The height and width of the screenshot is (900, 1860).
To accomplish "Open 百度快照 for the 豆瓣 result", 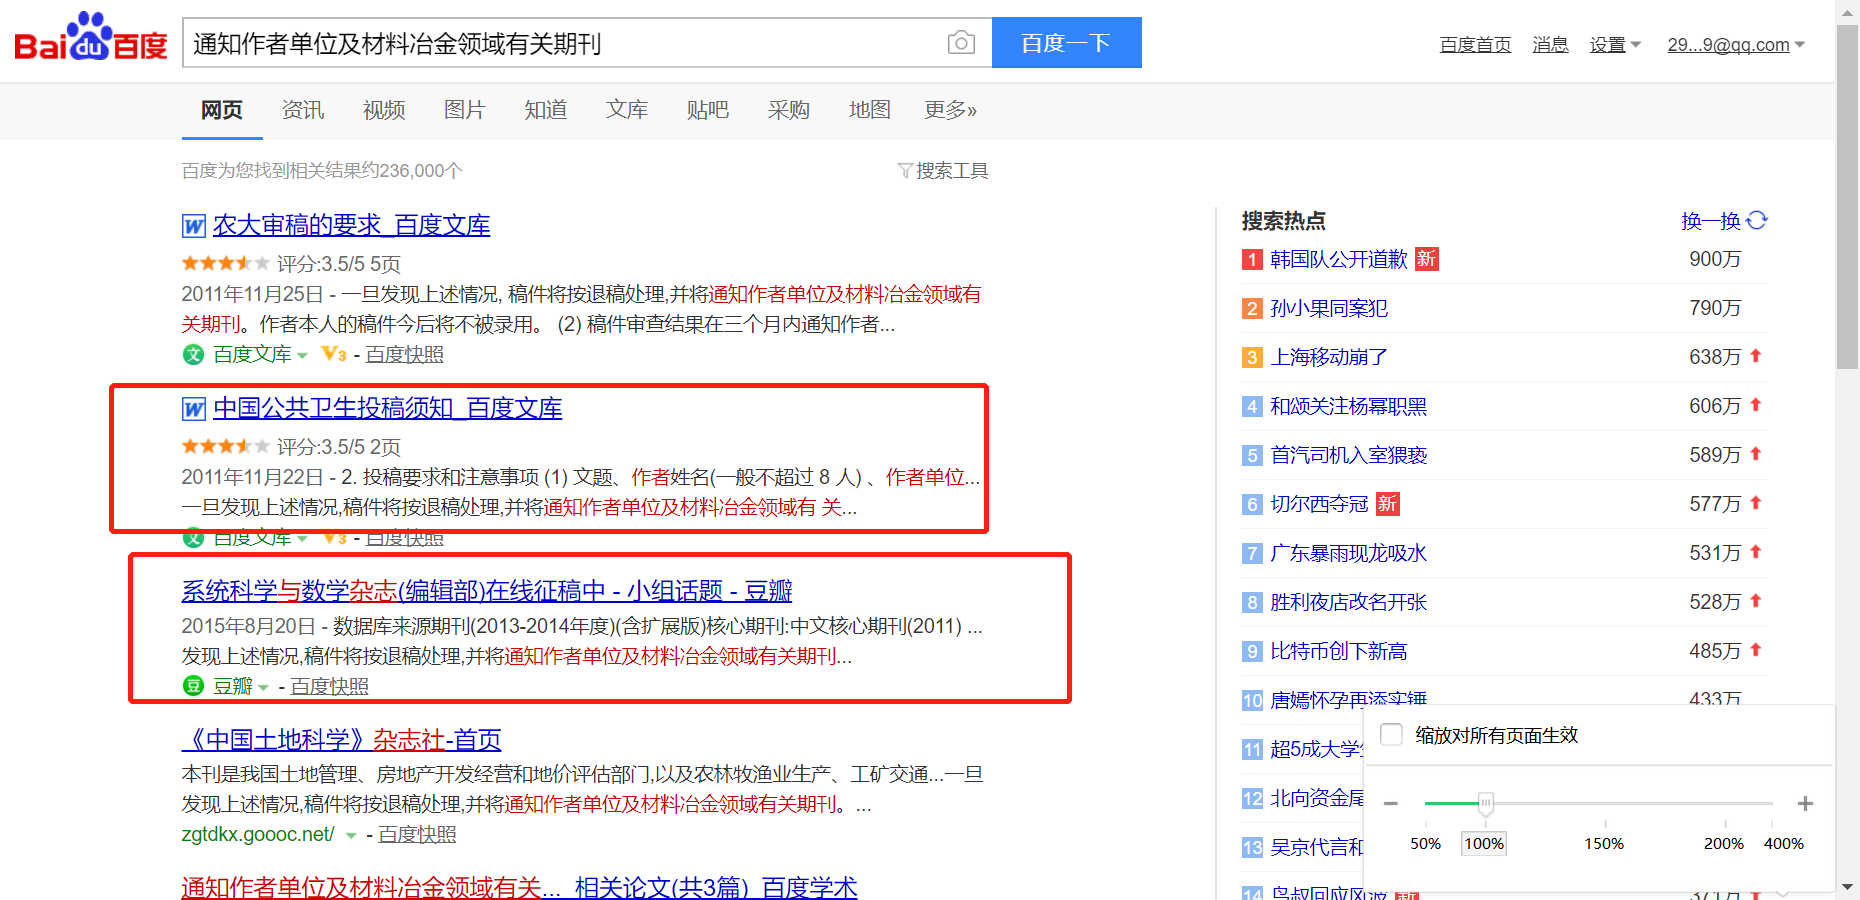I will pyautogui.click(x=330, y=687).
